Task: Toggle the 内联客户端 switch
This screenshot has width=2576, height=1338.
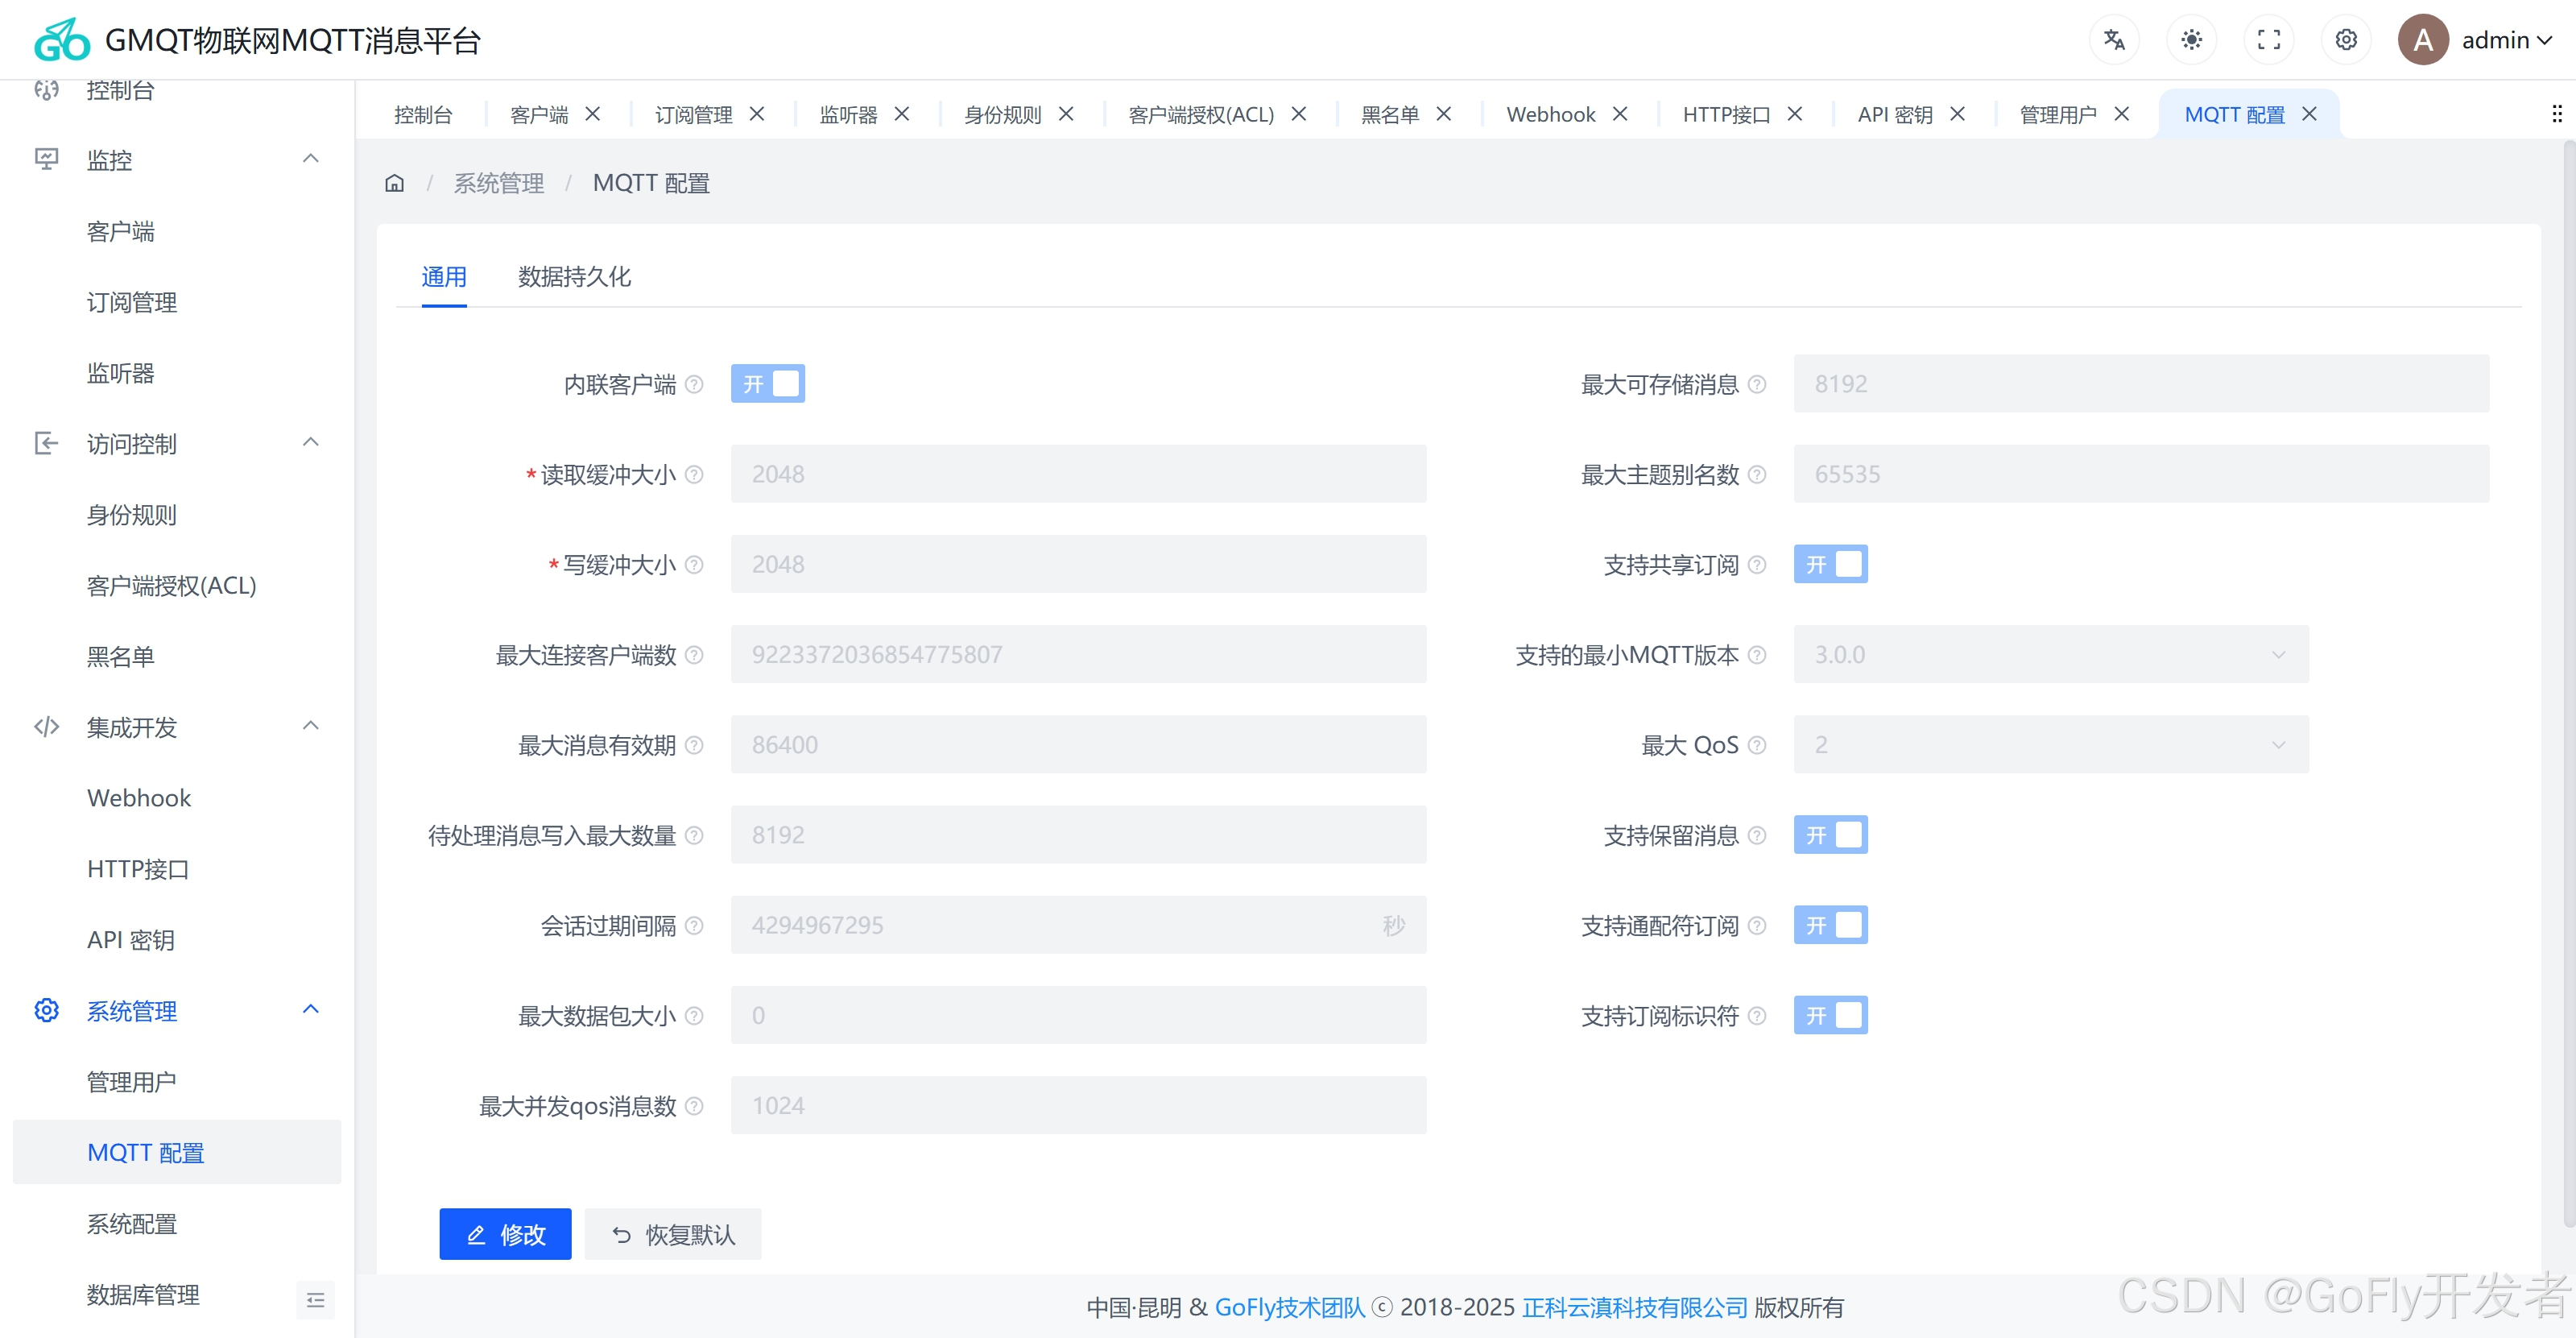Action: click(767, 384)
